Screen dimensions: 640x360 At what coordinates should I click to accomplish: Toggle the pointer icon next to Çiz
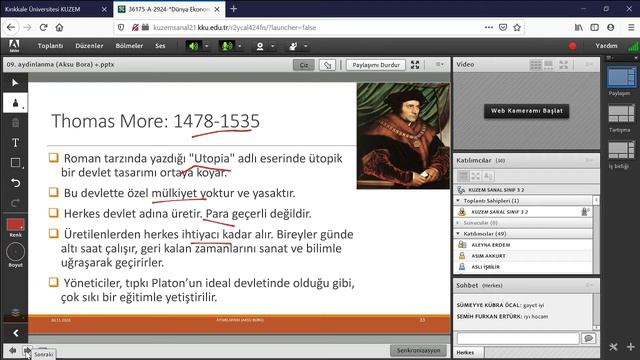327,65
